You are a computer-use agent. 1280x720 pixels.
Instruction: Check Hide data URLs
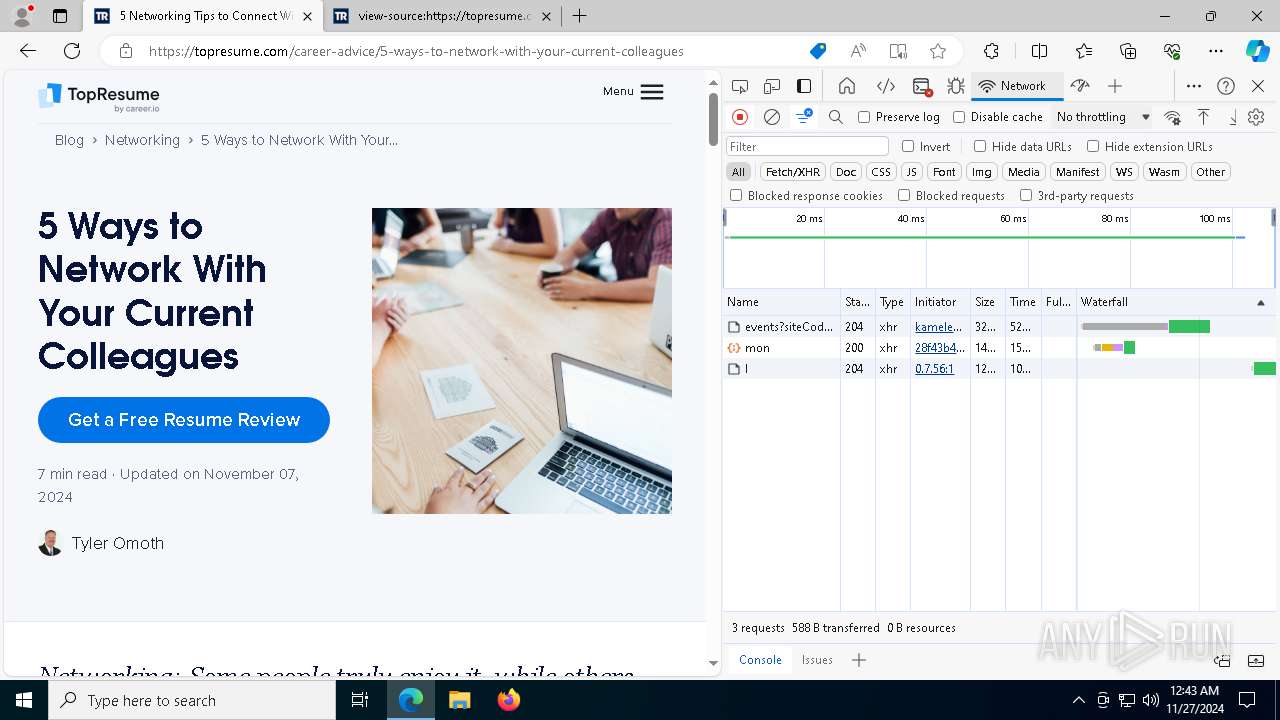(x=980, y=146)
